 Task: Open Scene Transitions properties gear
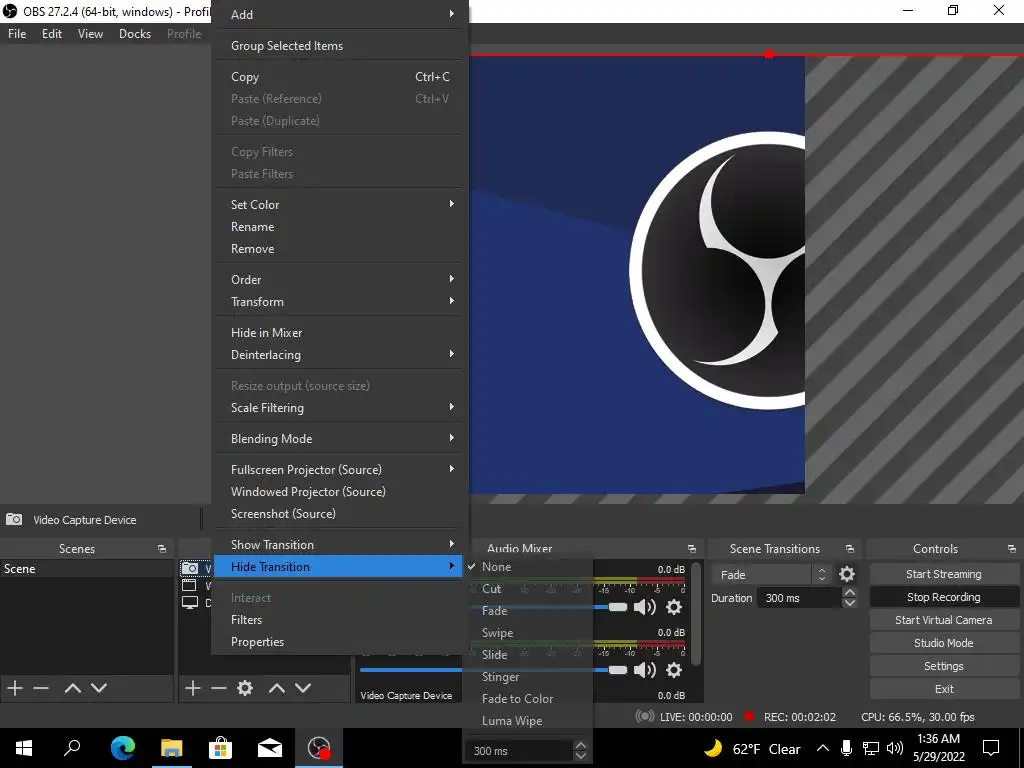point(847,574)
